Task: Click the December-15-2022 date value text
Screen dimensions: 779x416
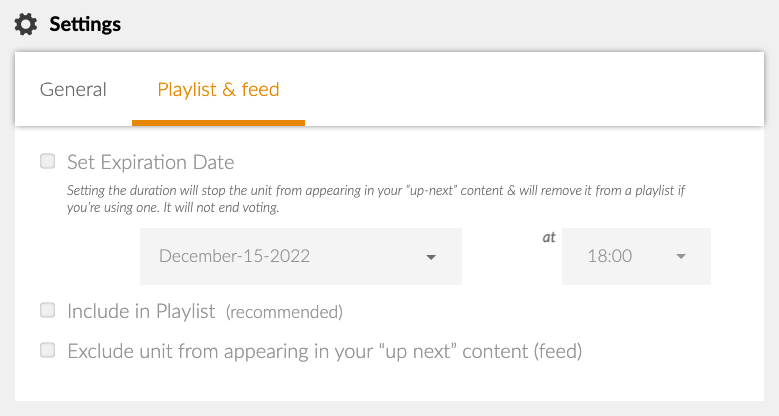Action: (x=234, y=256)
